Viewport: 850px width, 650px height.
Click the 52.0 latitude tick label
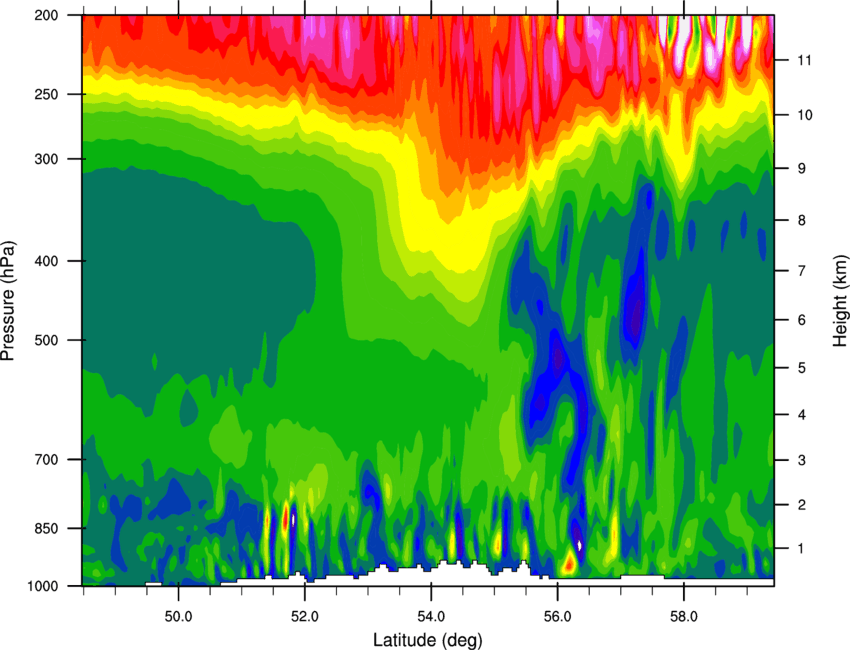[x=305, y=617]
